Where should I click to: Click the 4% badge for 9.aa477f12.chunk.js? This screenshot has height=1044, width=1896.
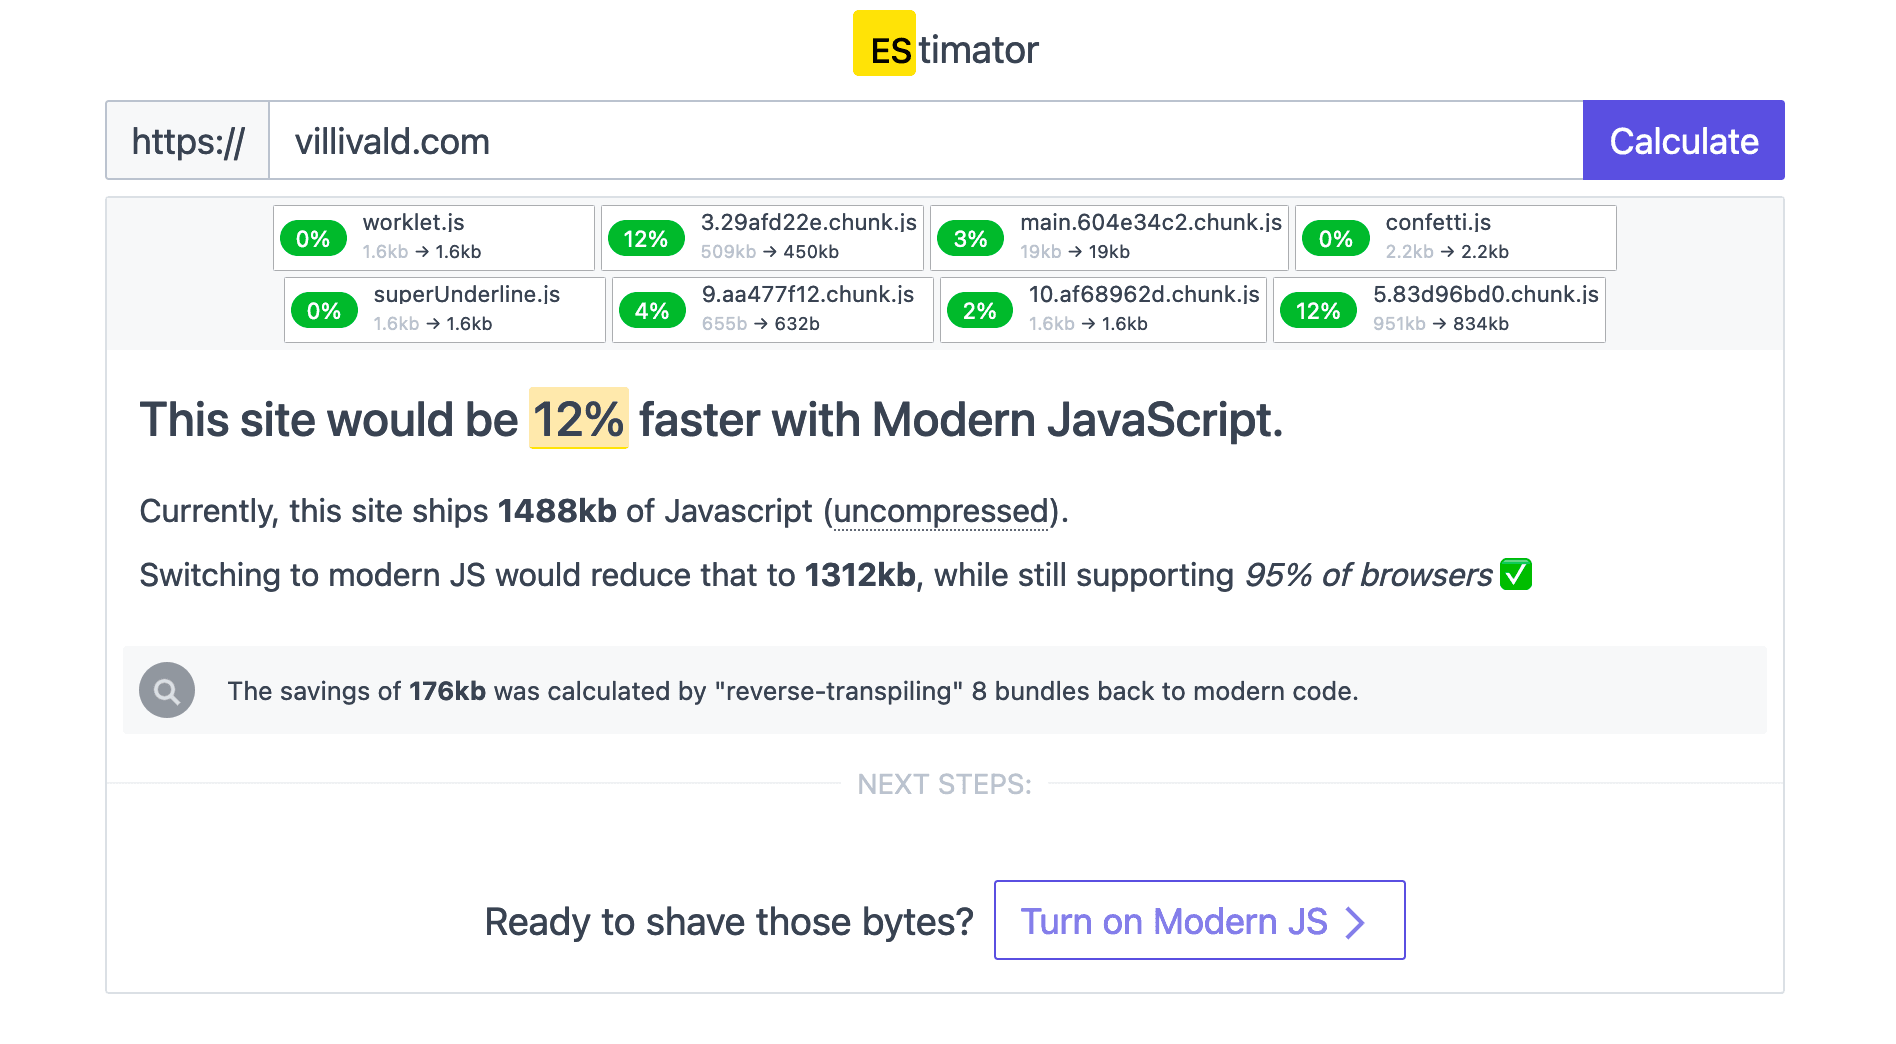(652, 311)
